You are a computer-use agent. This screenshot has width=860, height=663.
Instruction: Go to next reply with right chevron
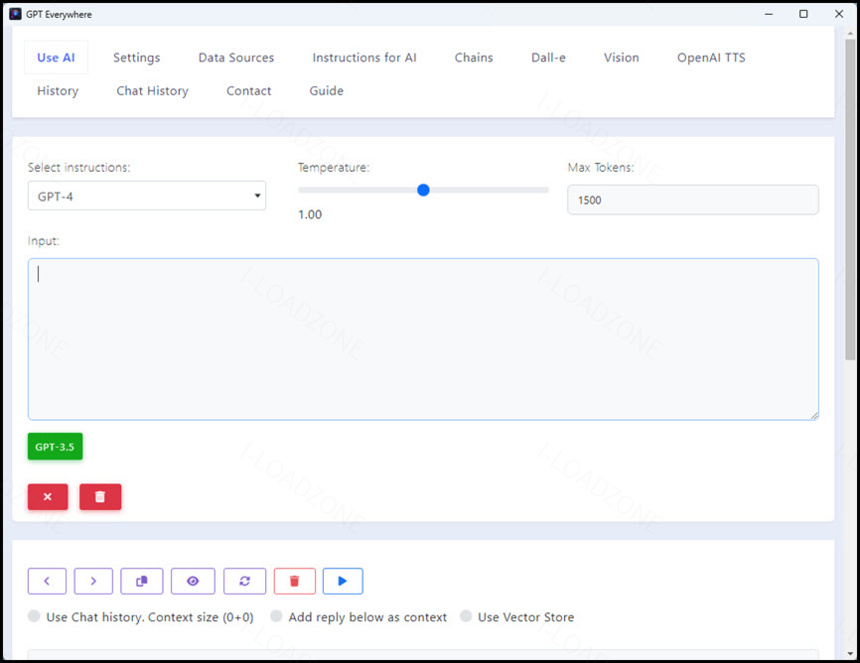[x=93, y=581]
